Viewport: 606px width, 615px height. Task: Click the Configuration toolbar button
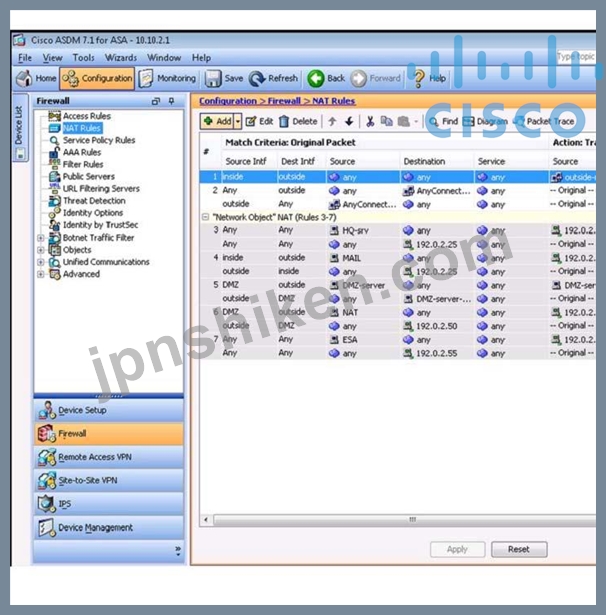pos(97,78)
